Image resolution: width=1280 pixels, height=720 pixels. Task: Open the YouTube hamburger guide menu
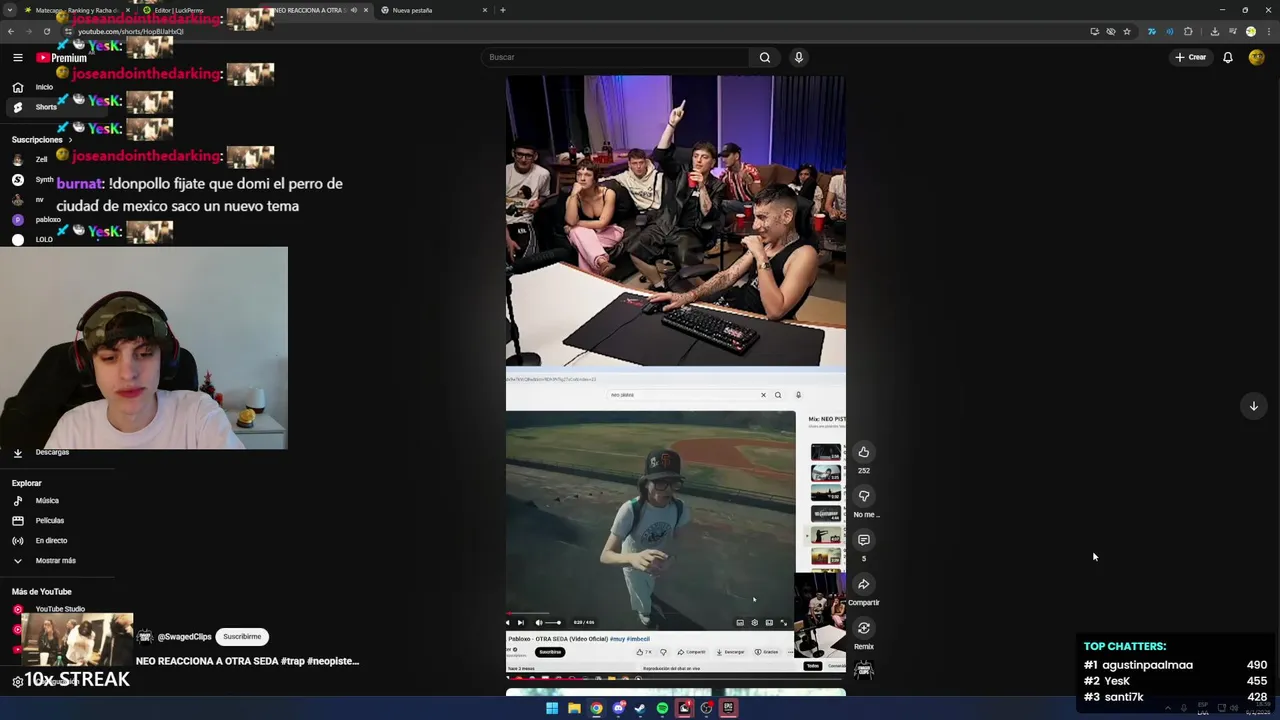click(17, 57)
